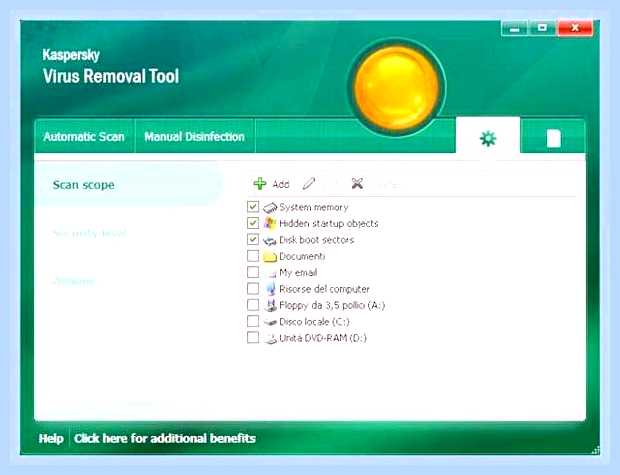Click the Documenti folder icon
620x475 pixels.
[x=270, y=256]
